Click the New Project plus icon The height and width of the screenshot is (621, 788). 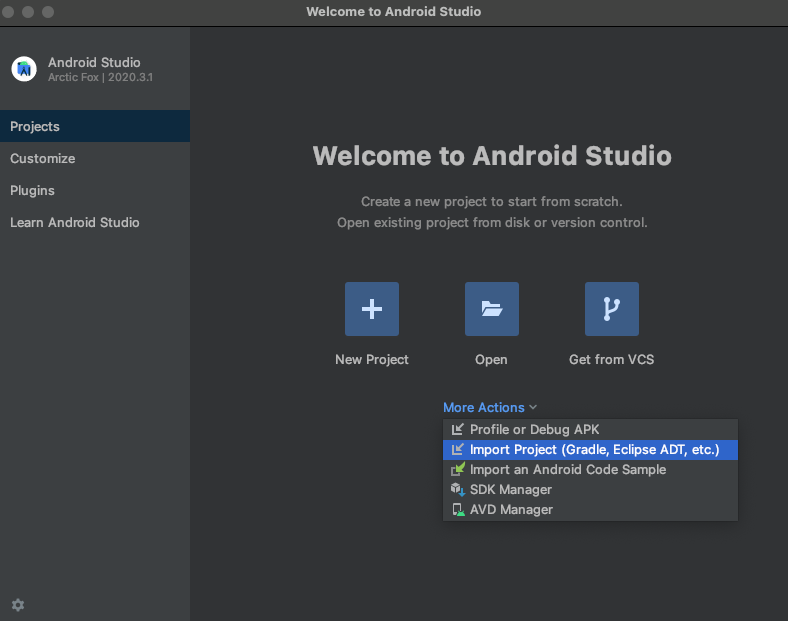pyautogui.click(x=371, y=309)
